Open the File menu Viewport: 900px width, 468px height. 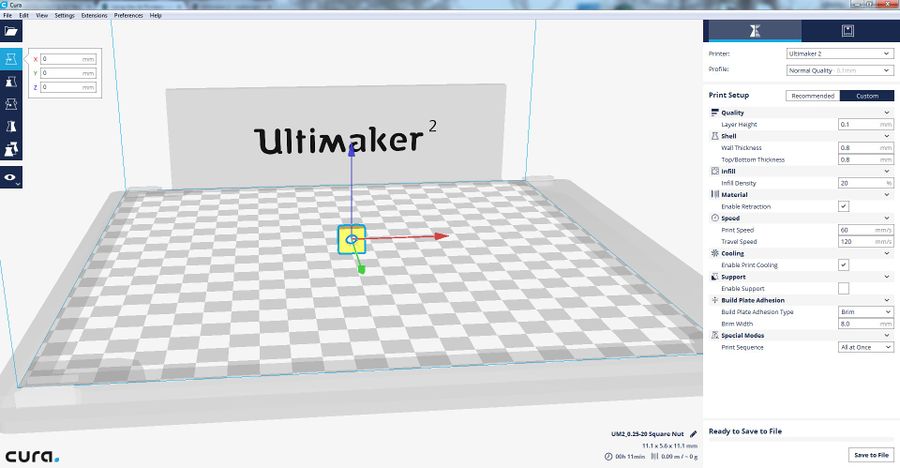click(7, 16)
